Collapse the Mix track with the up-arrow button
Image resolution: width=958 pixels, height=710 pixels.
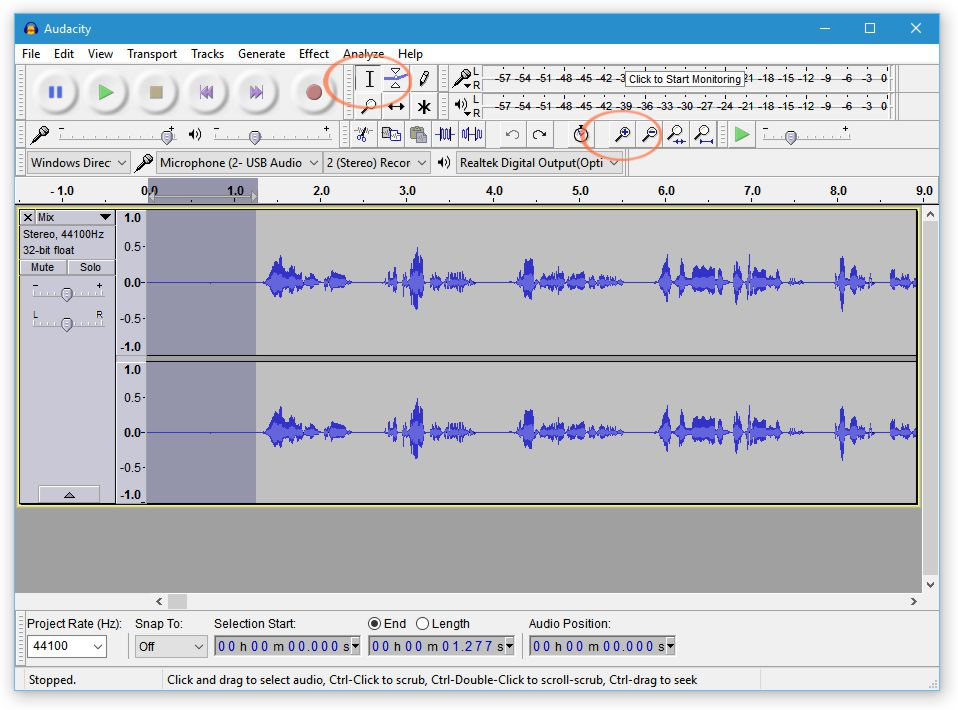point(69,494)
